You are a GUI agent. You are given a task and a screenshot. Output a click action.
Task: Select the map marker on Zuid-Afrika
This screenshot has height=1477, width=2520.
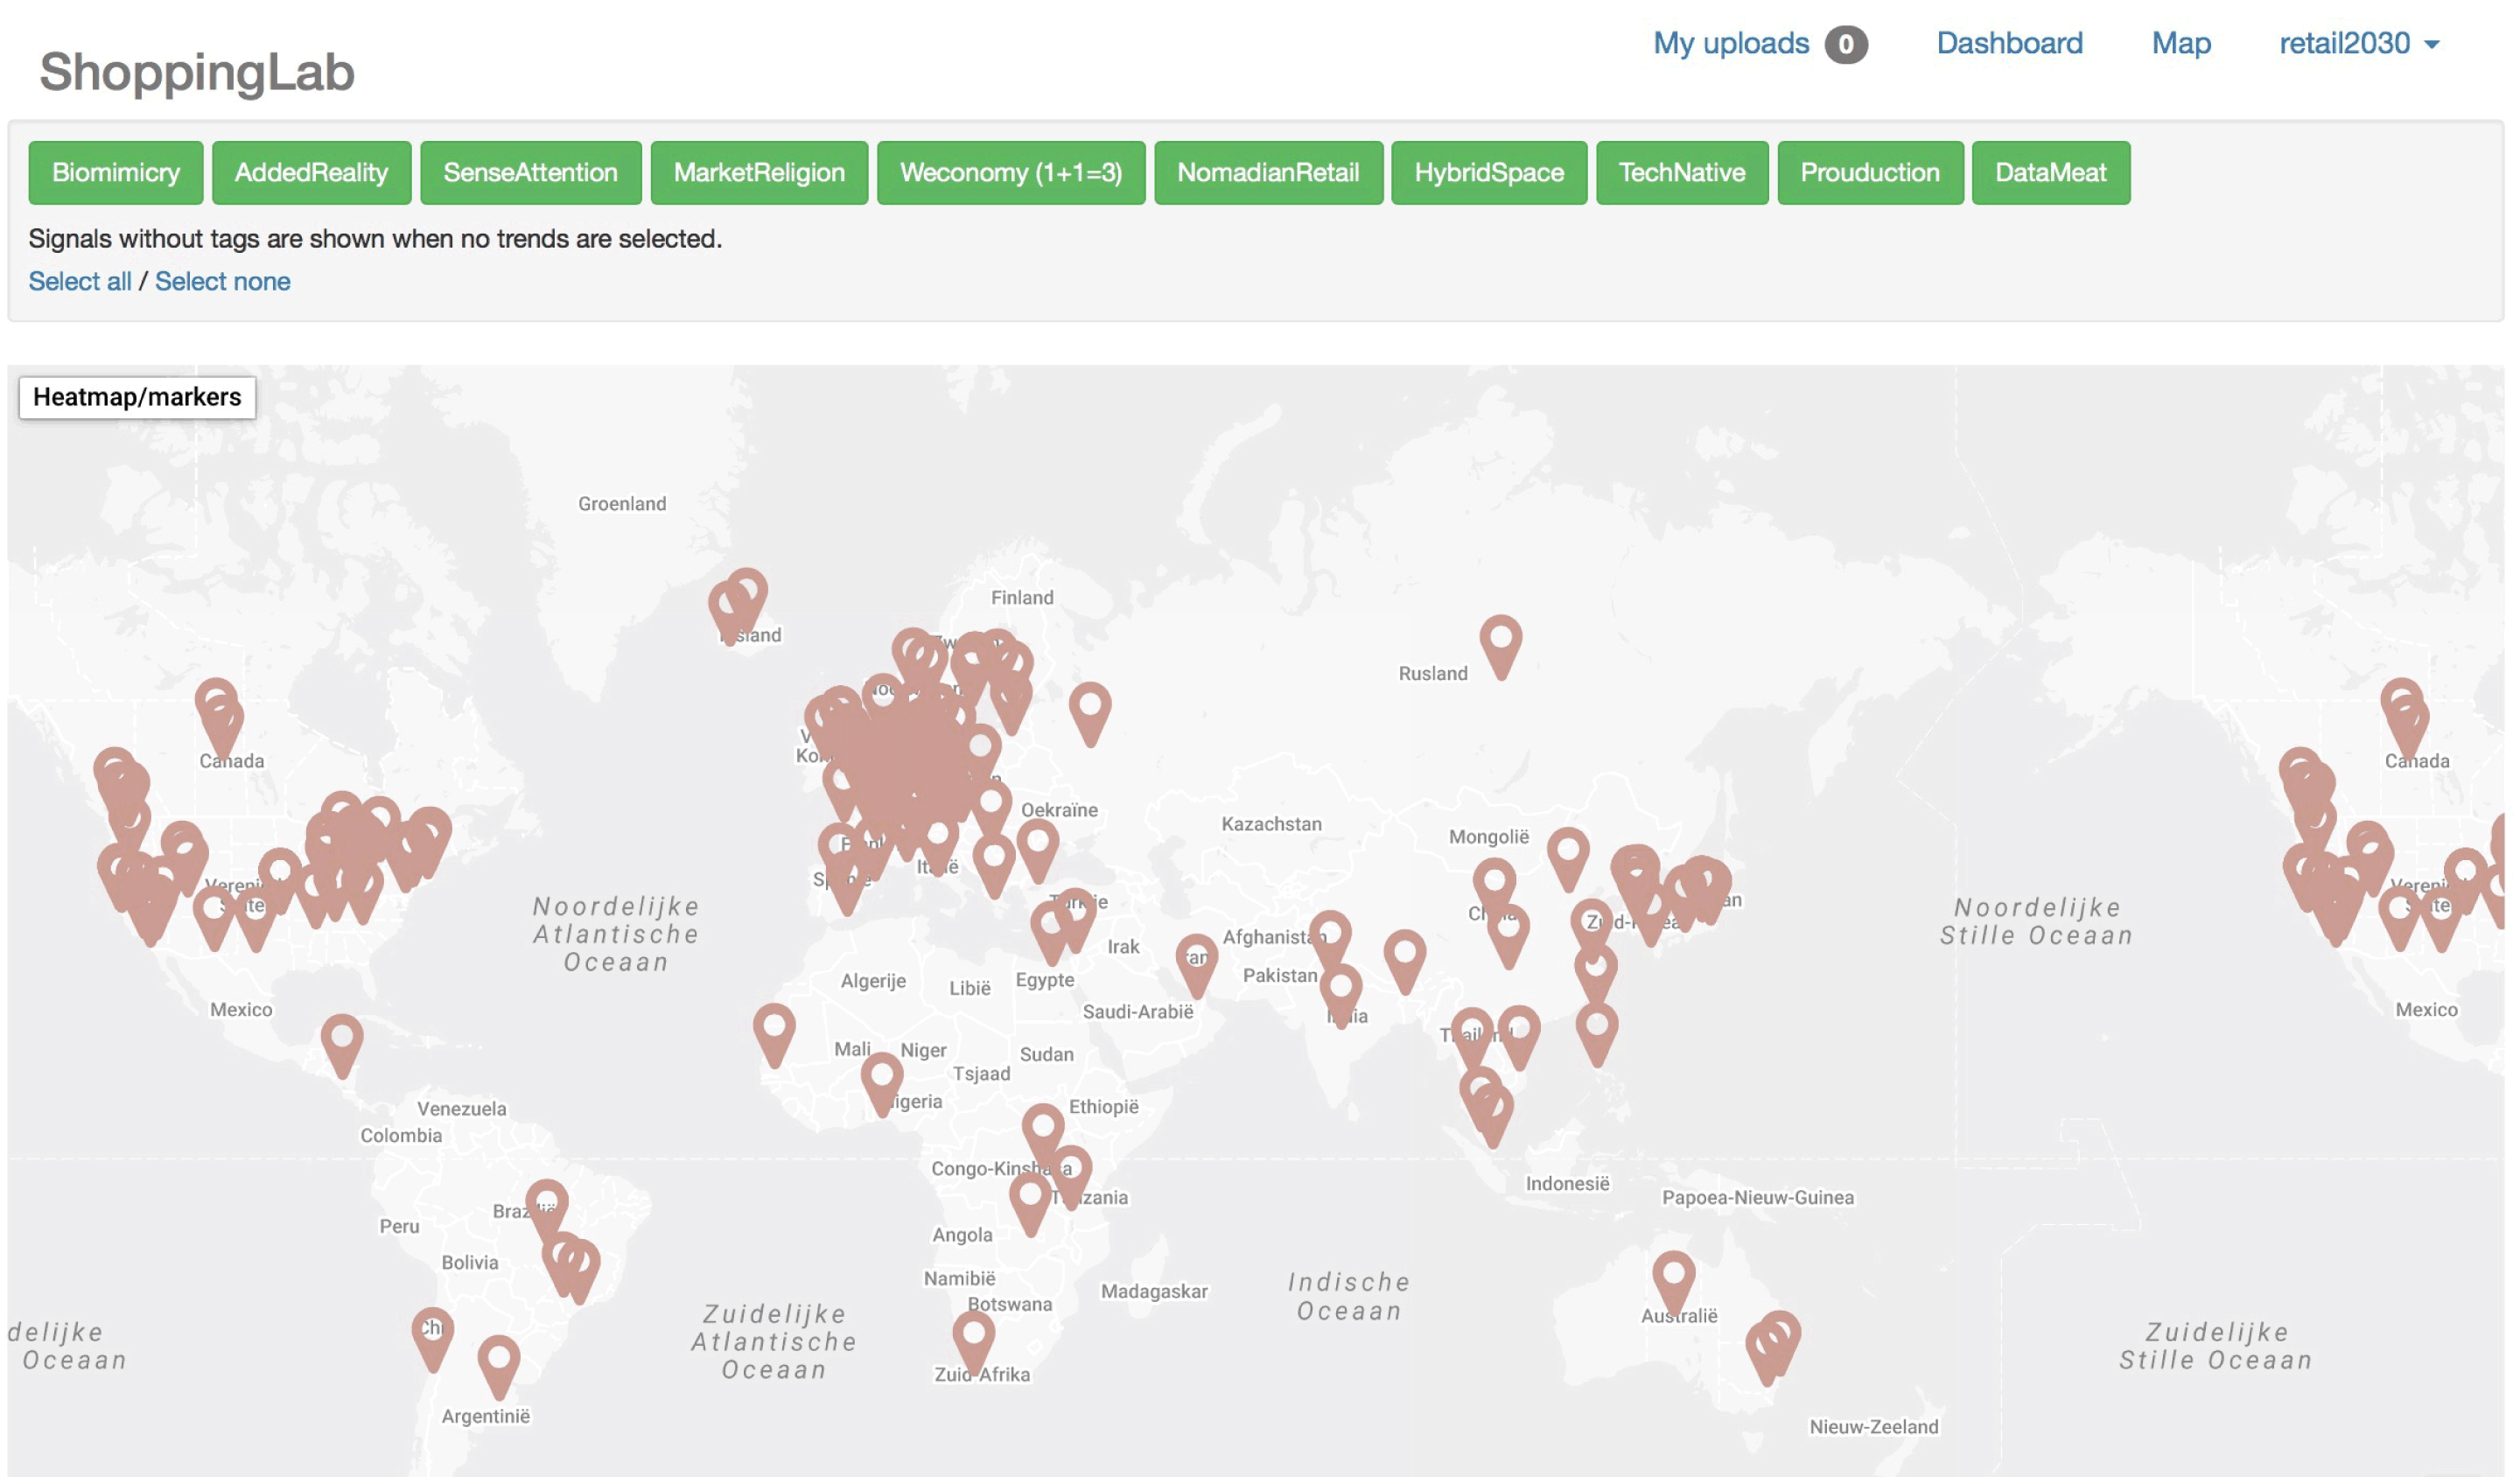[x=973, y=1342]
